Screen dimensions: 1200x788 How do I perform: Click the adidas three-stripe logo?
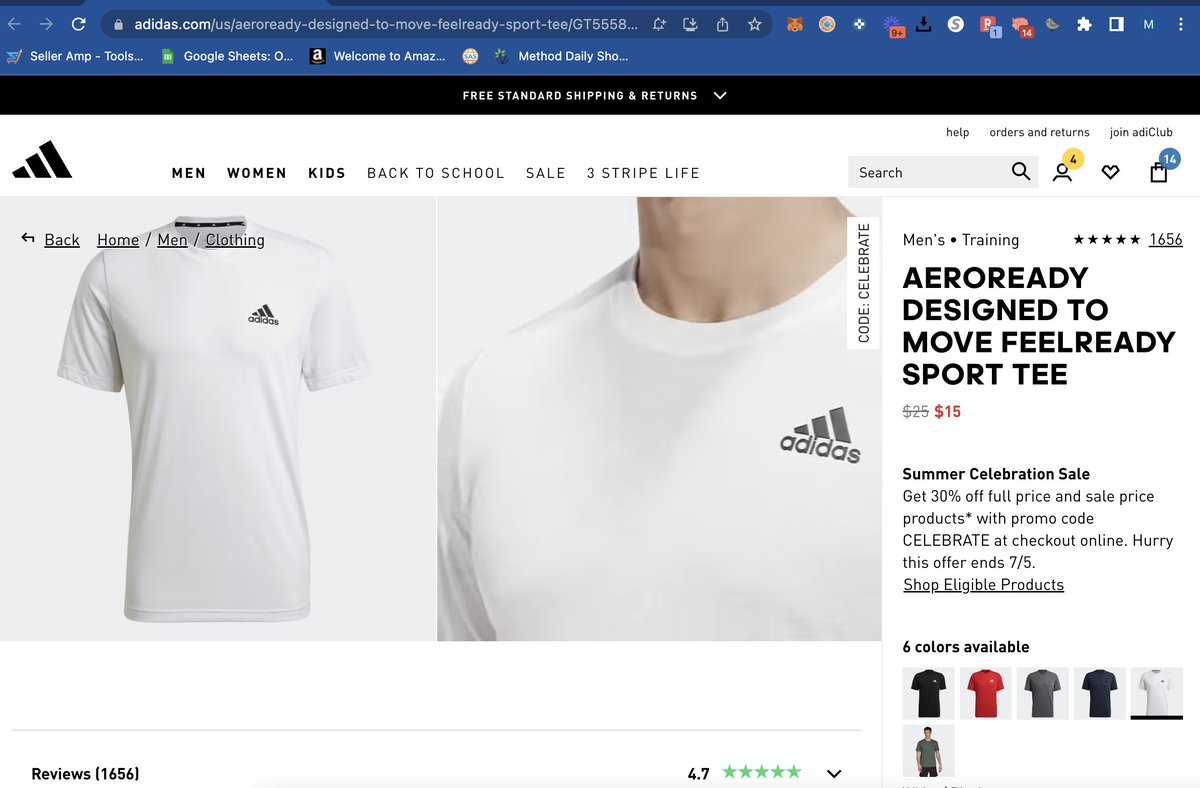click(x=42, y=160)
